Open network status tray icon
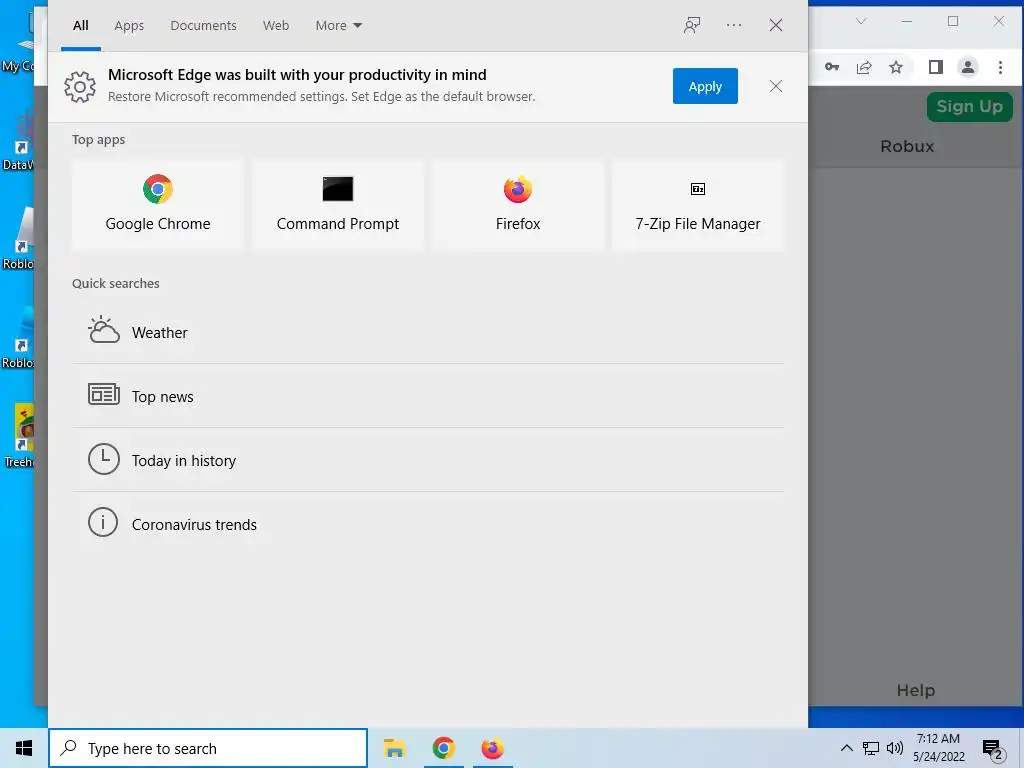Screen dimensions: 1024x768 pyautogui.click(x=871, y=748)
